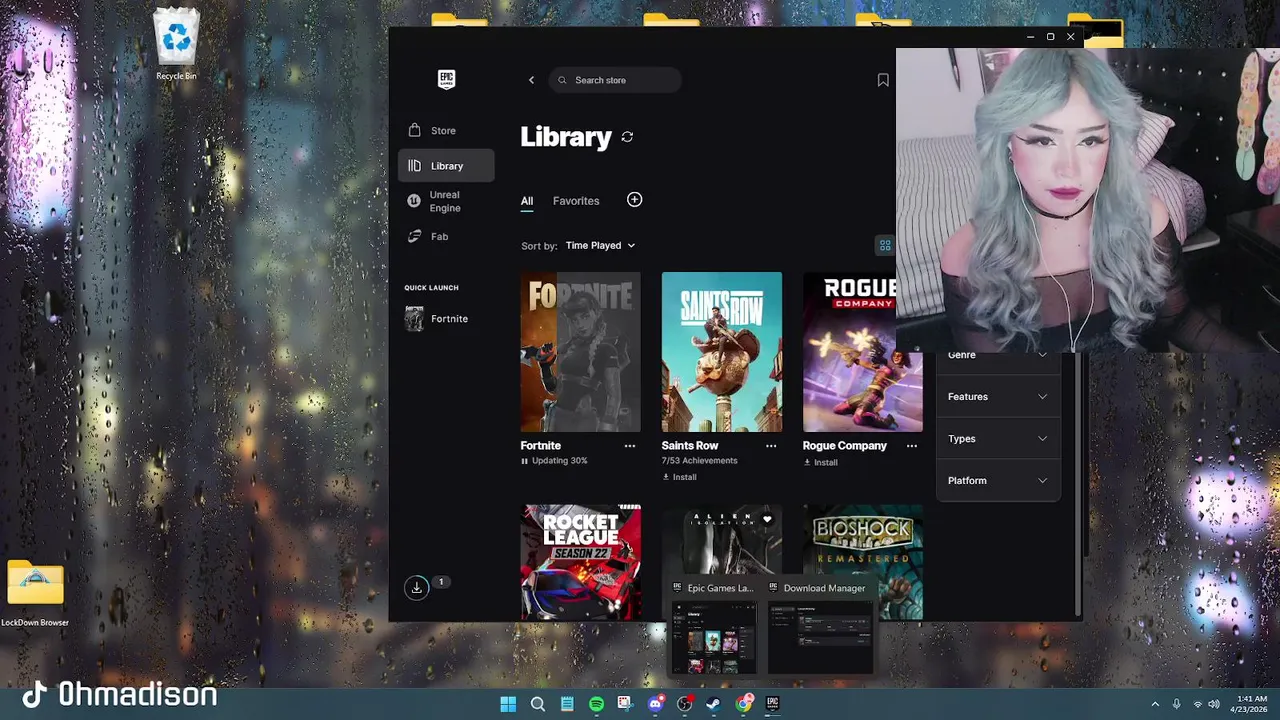Click the Library page scrollbar
The image size is (1280, 720).
[1077, 485]
